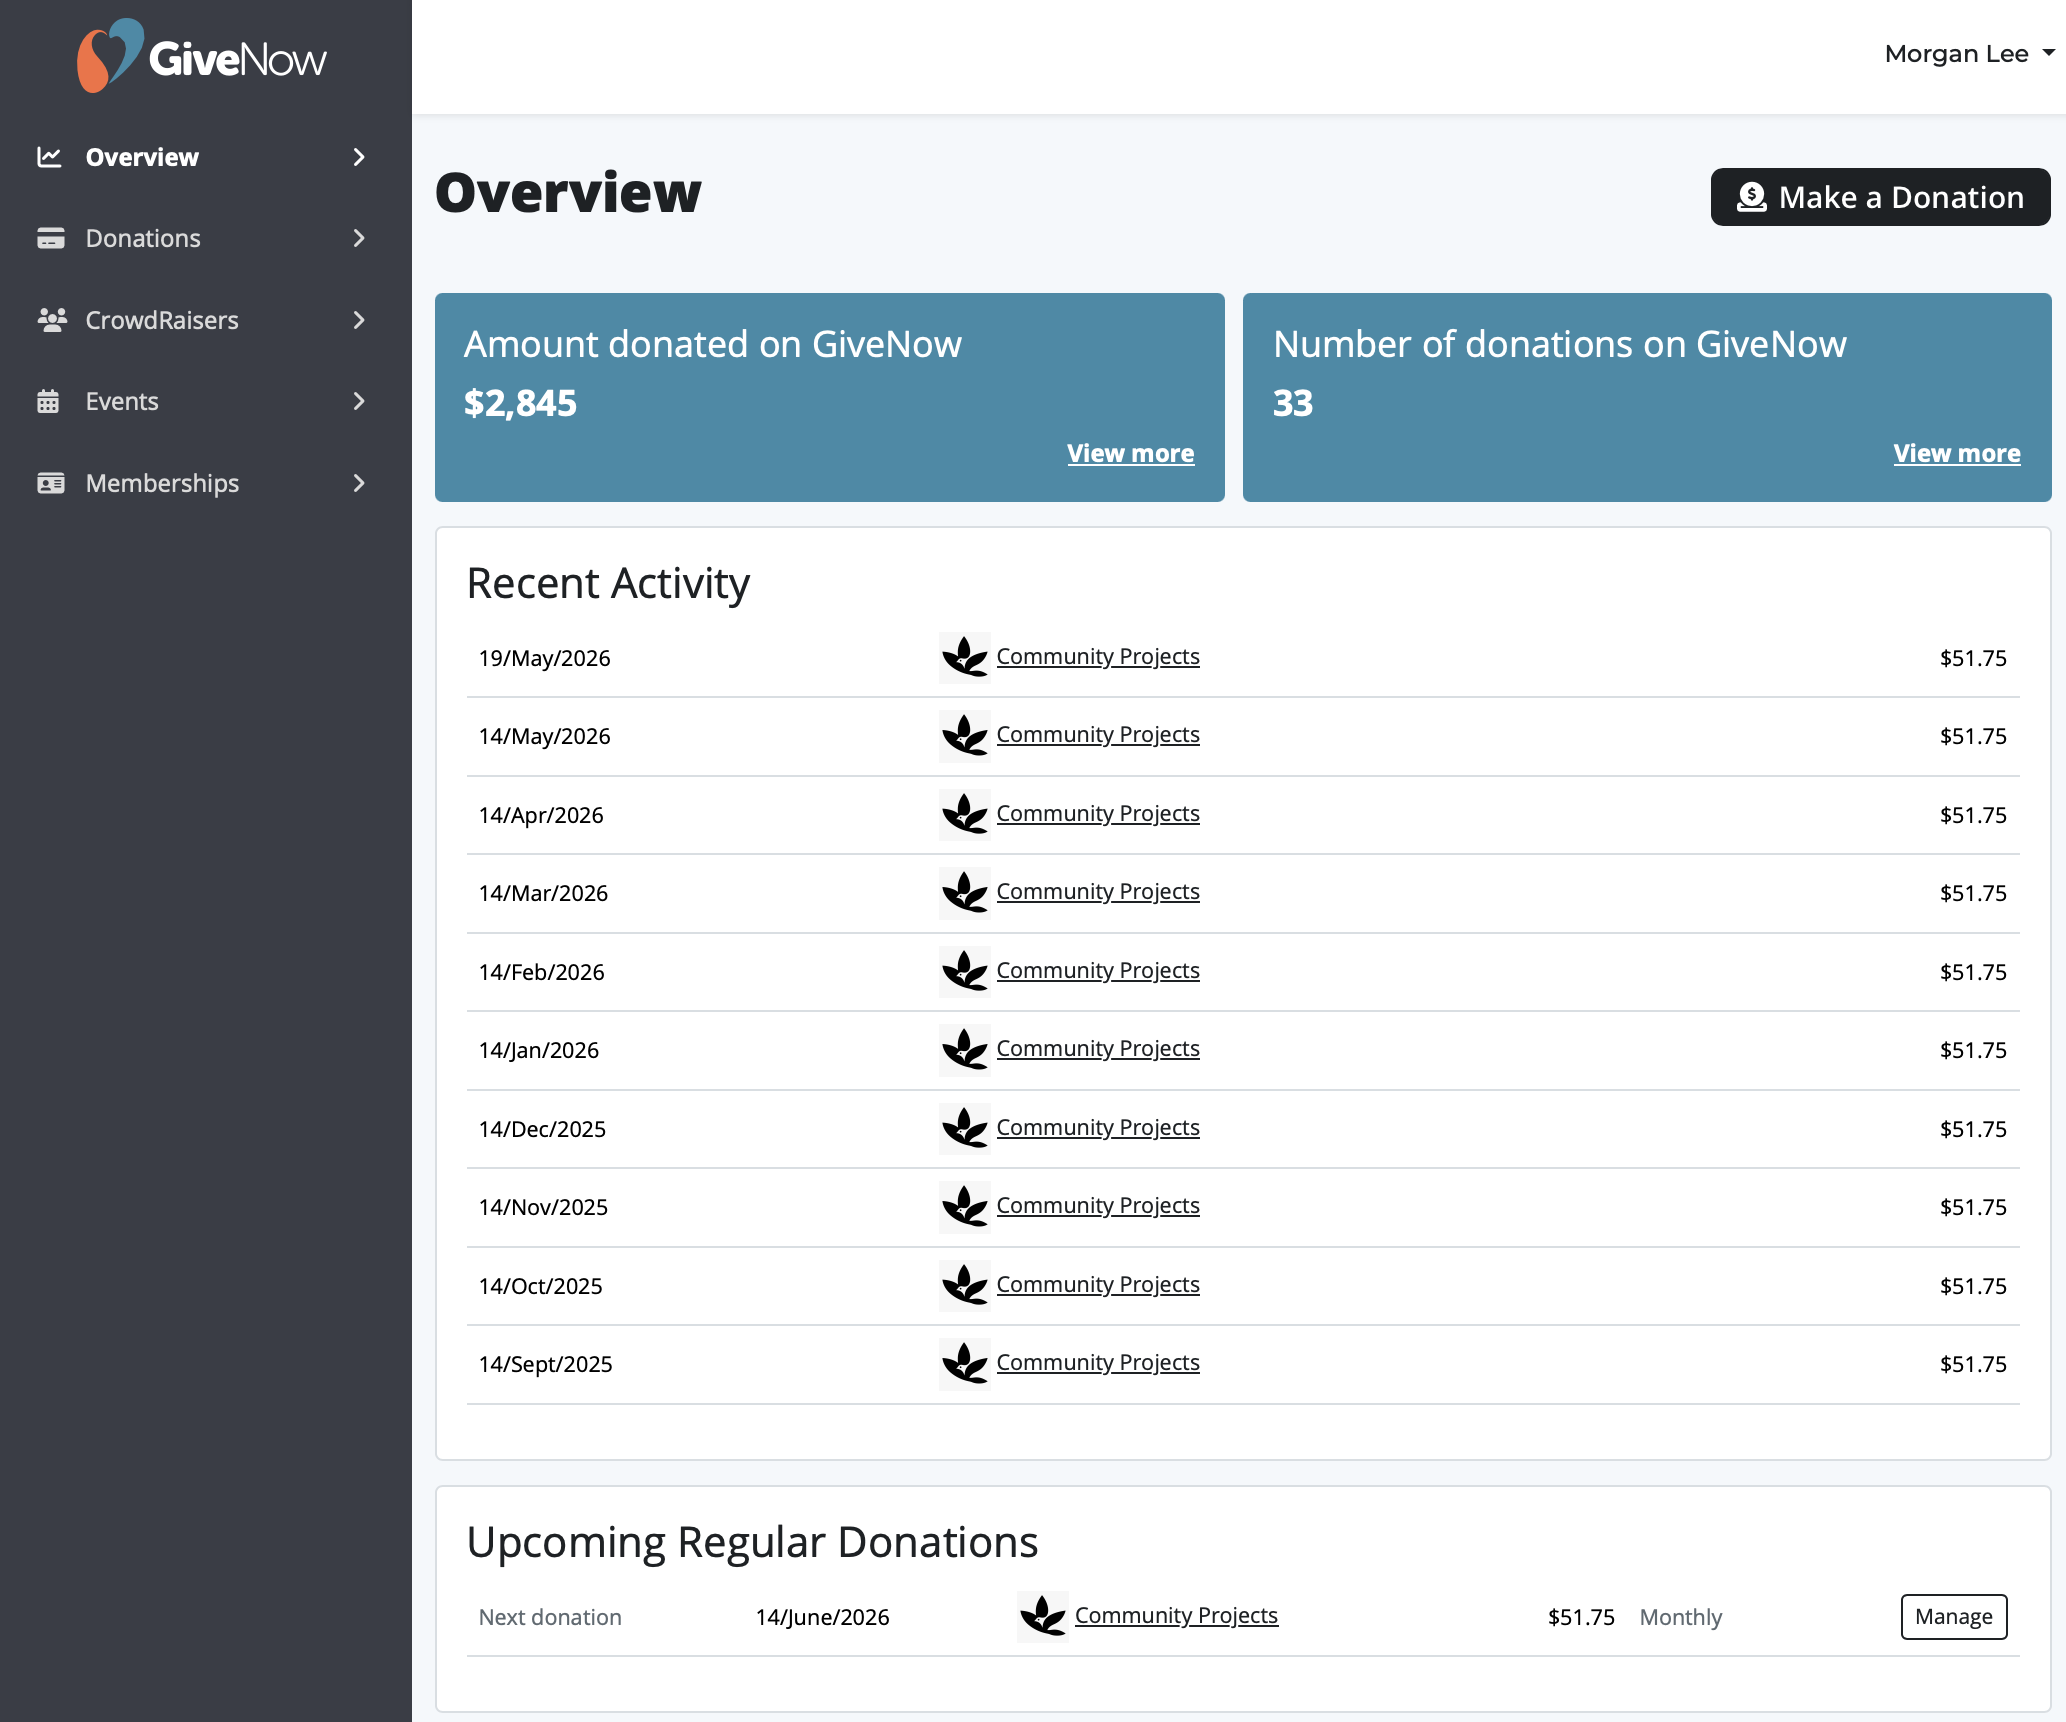The width and height of the screenshot is (2066, 1722).
Task: Click the Recent Activity heading
Action: [608, 584]
